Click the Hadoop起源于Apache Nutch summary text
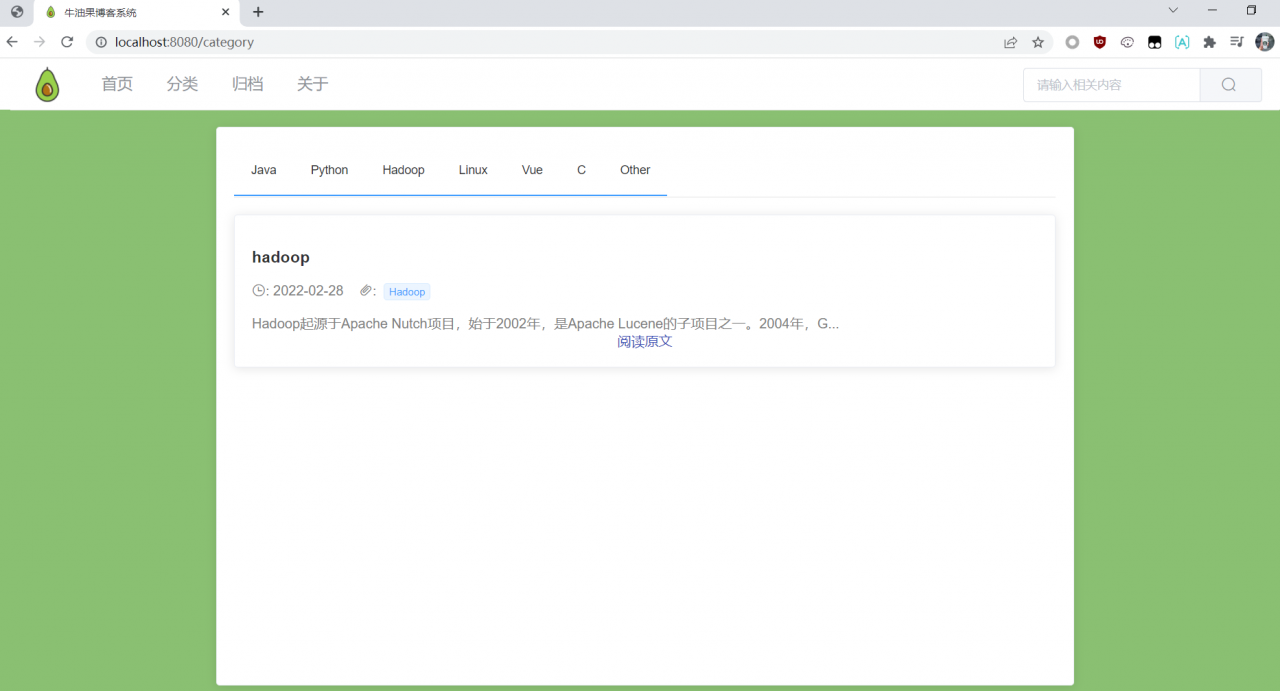1280x691 pixels. tap(545, 324)
